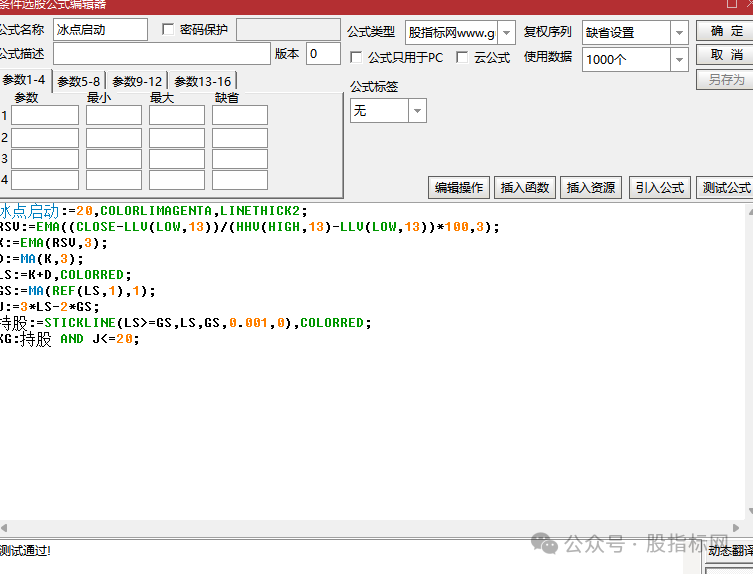Click the code line LS:=K+D,COLORRED

click(x=66, y=275)
